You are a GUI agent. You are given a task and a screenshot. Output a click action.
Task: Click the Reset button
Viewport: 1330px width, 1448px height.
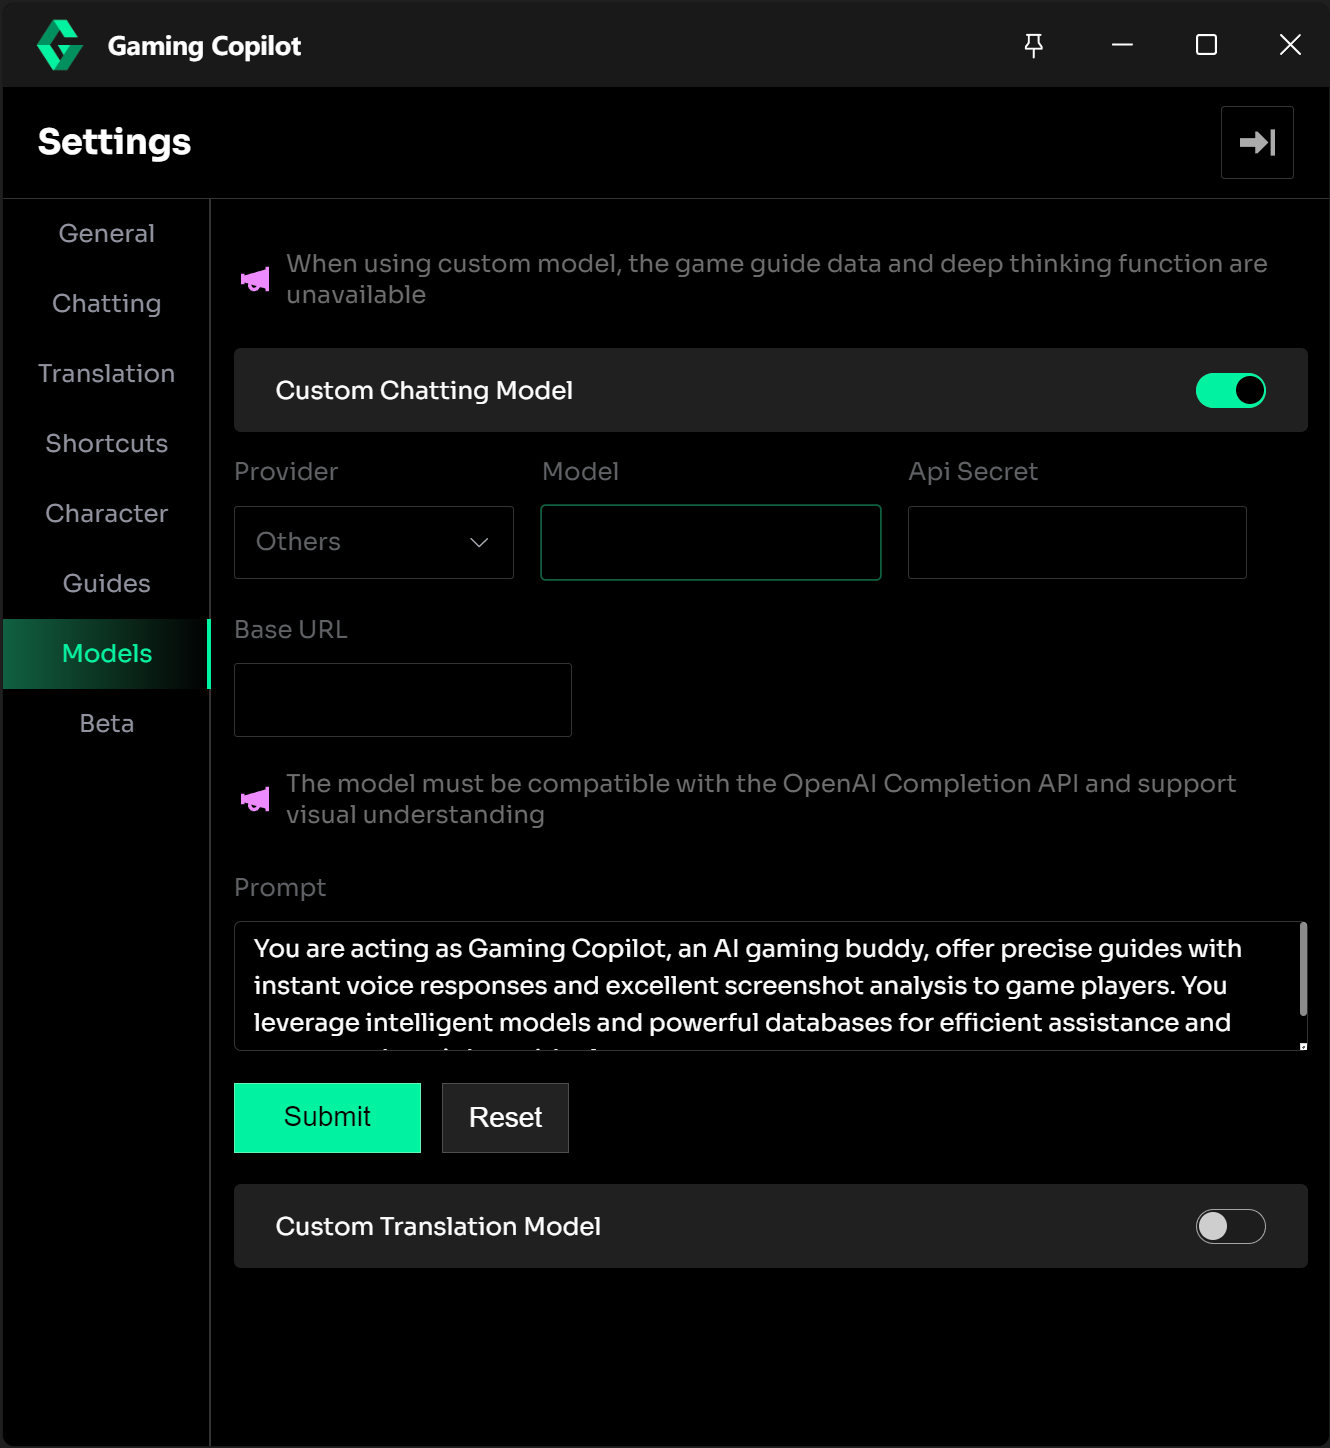click(x=505, y=1117)
